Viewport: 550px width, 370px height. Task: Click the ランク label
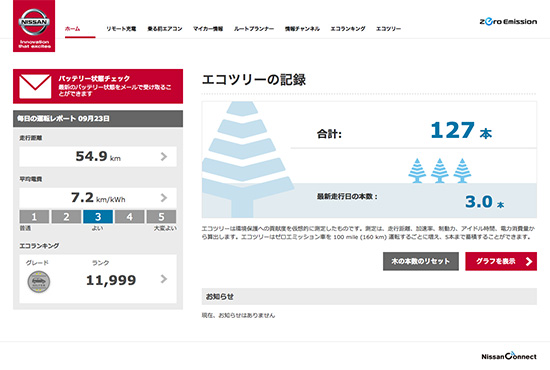pyautogui.click(x=101, y=263)
